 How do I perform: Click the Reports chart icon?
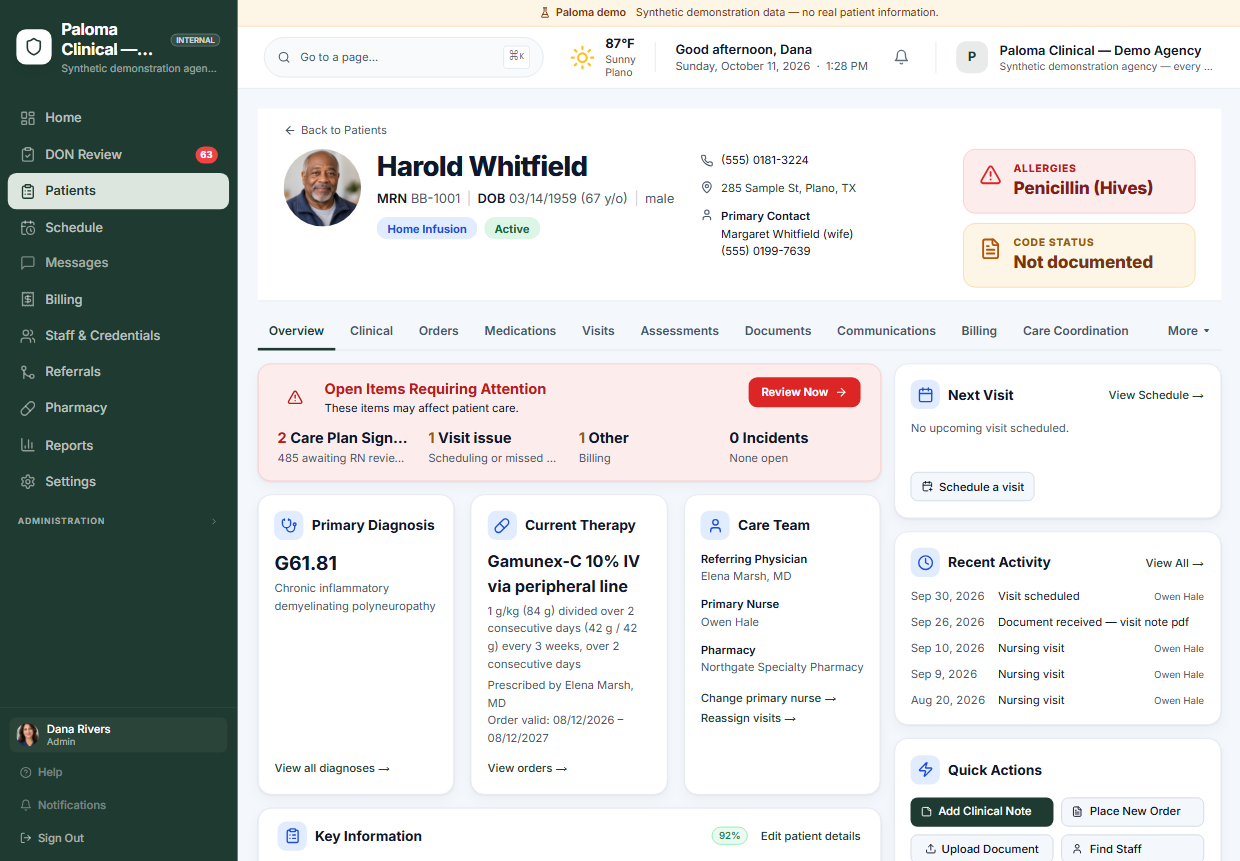(28, 446)
